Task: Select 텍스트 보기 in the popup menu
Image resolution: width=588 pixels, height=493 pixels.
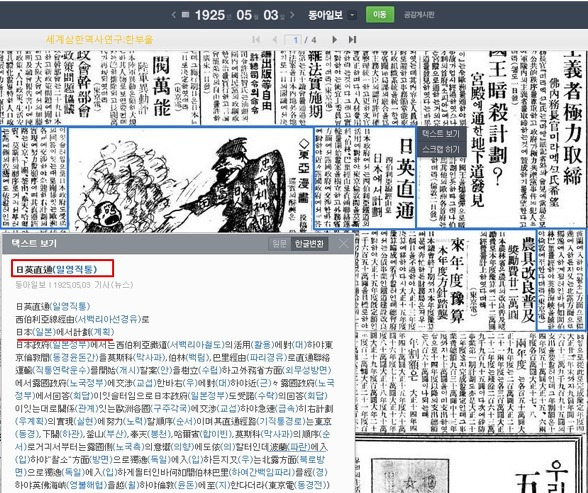Action: pos(441,133)
